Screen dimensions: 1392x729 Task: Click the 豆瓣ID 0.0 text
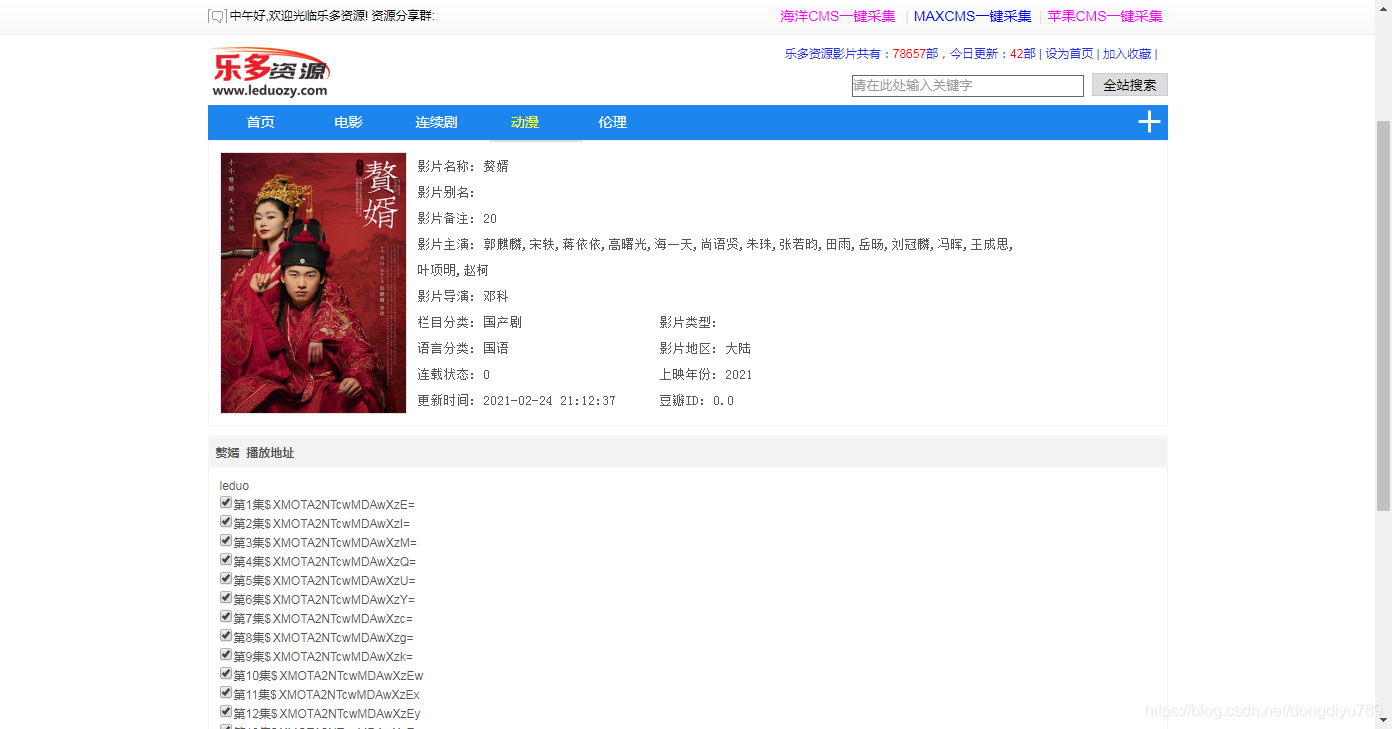pyautogui.click(x=696, y=401)
